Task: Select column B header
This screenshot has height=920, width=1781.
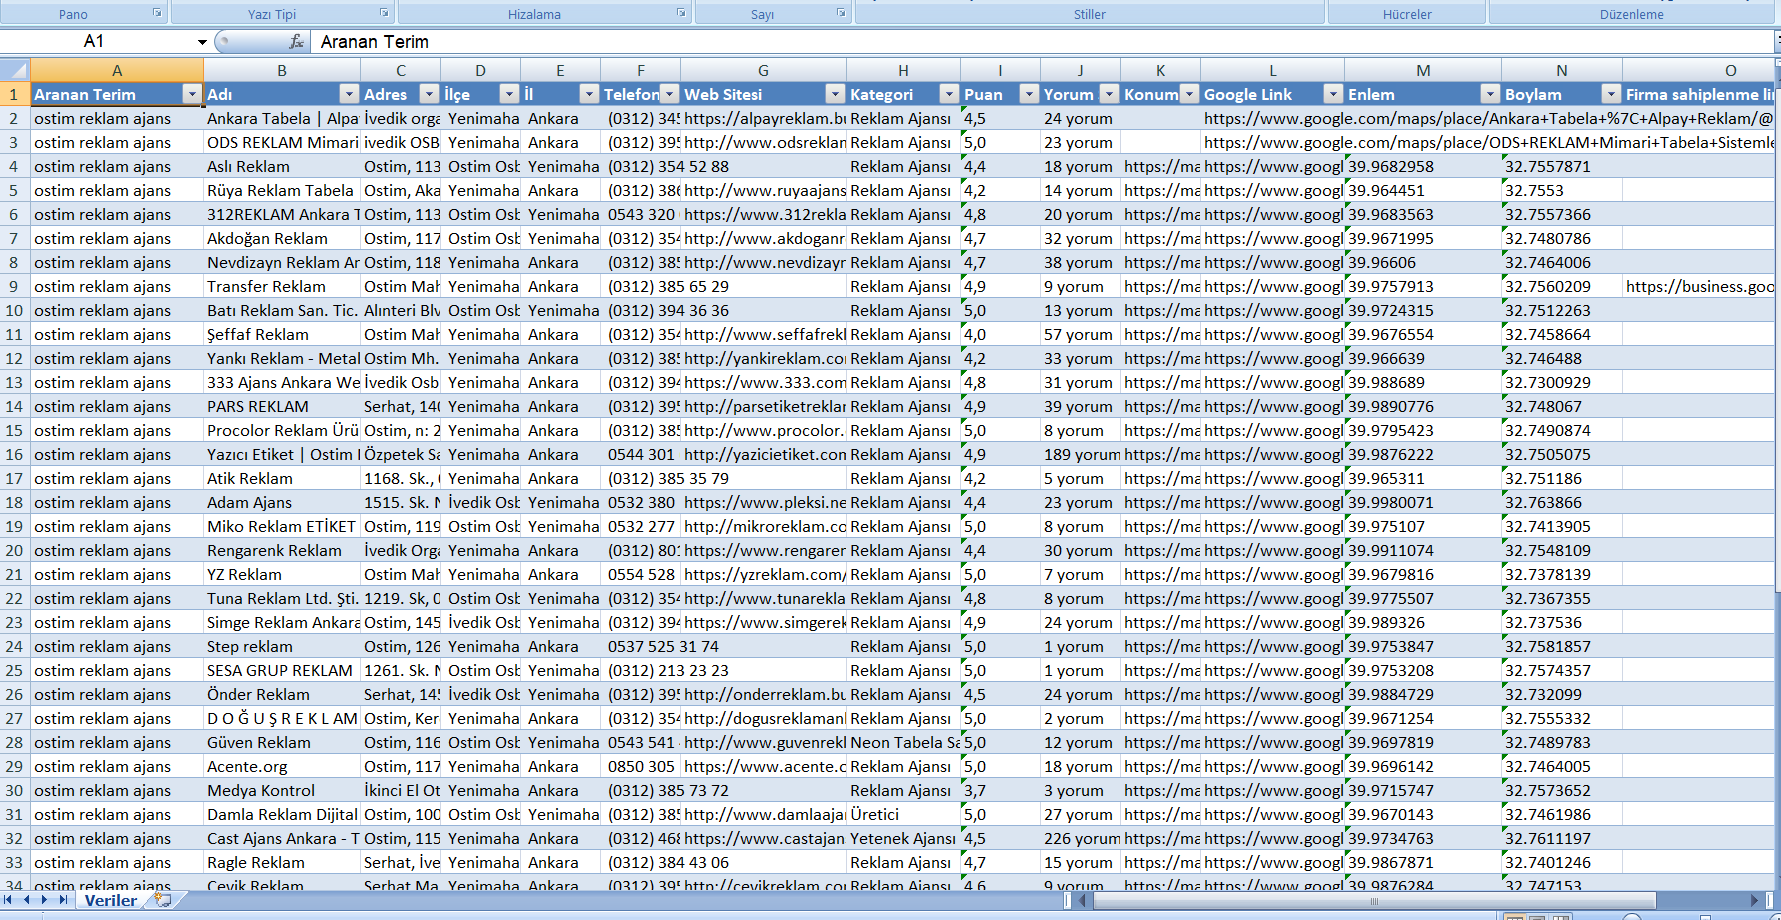Action: [282, 70]
